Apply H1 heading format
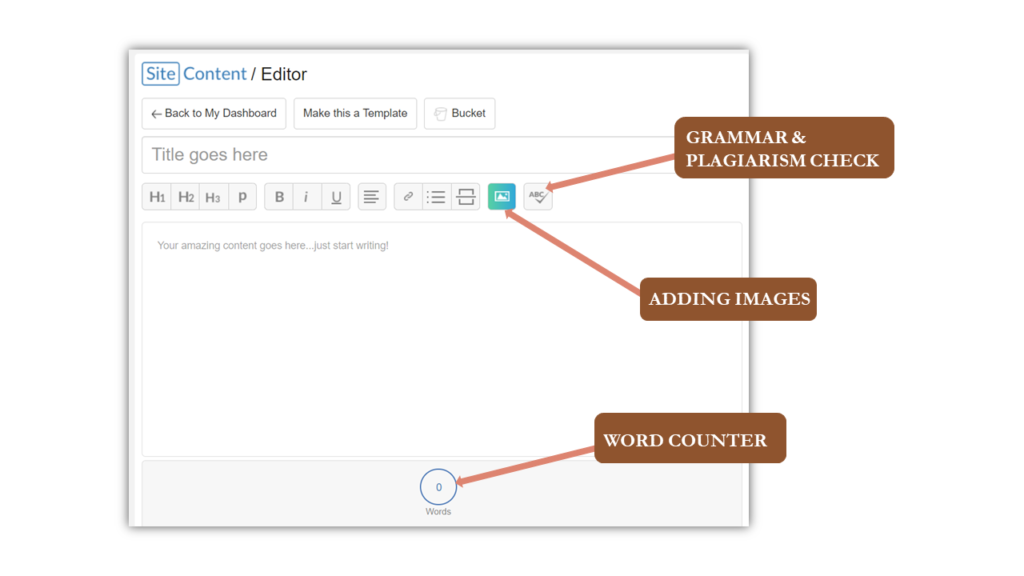1024x576 pixels. pos(157,197)
